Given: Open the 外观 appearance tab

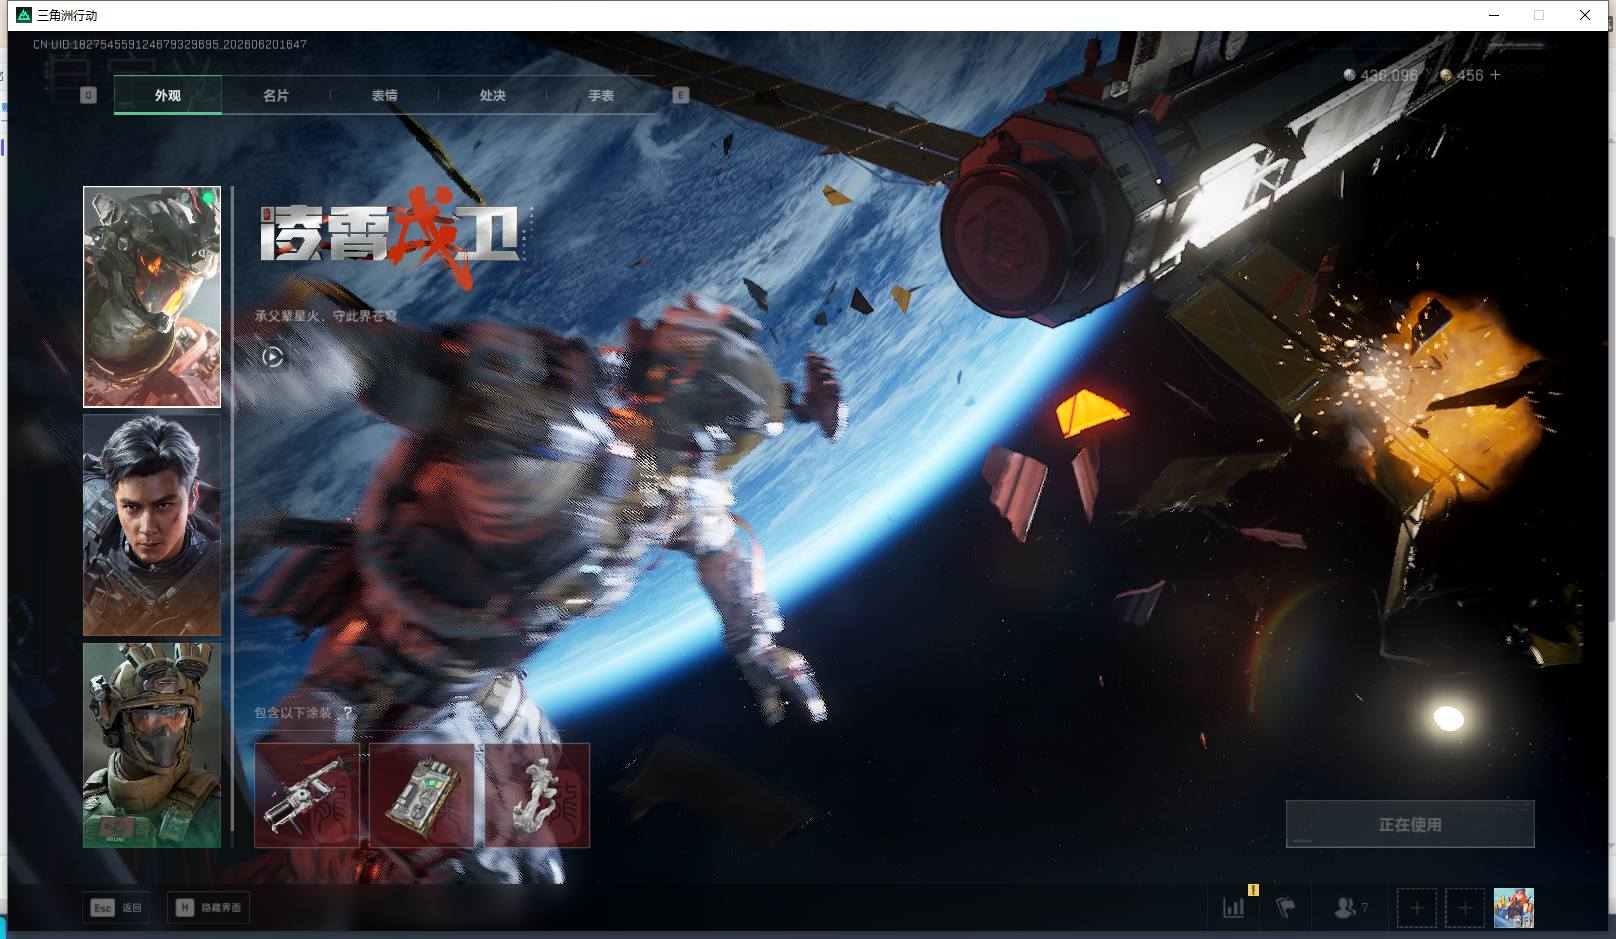Looking at the screenshot, I should pos(168,96).
